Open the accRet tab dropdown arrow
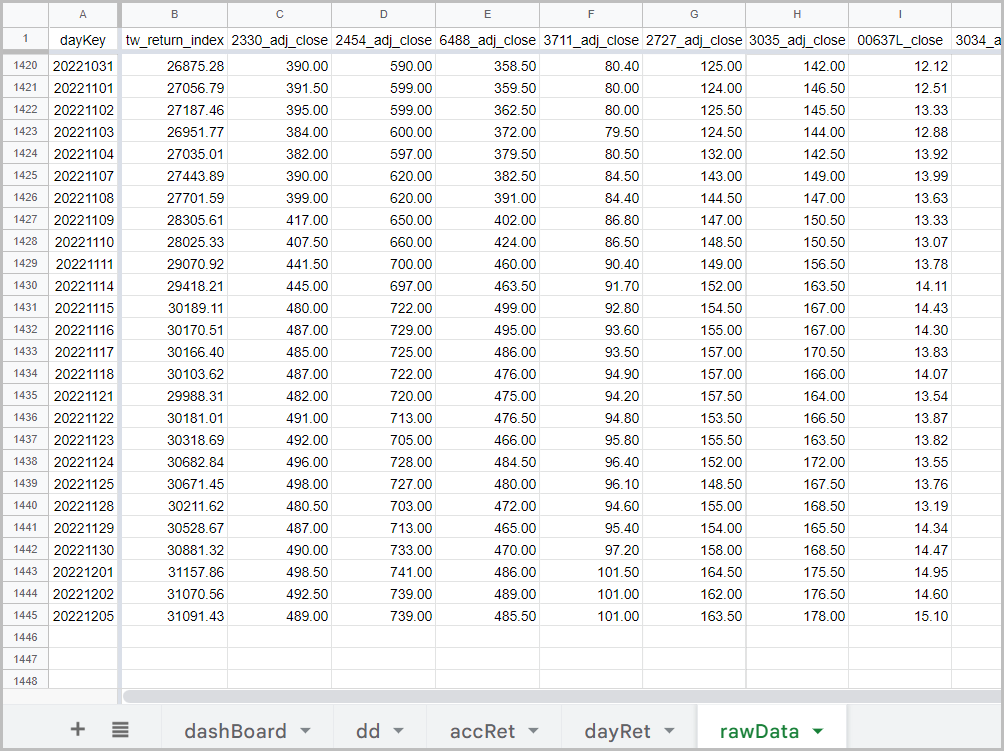Screen dimensions: 1004x751 533,731
